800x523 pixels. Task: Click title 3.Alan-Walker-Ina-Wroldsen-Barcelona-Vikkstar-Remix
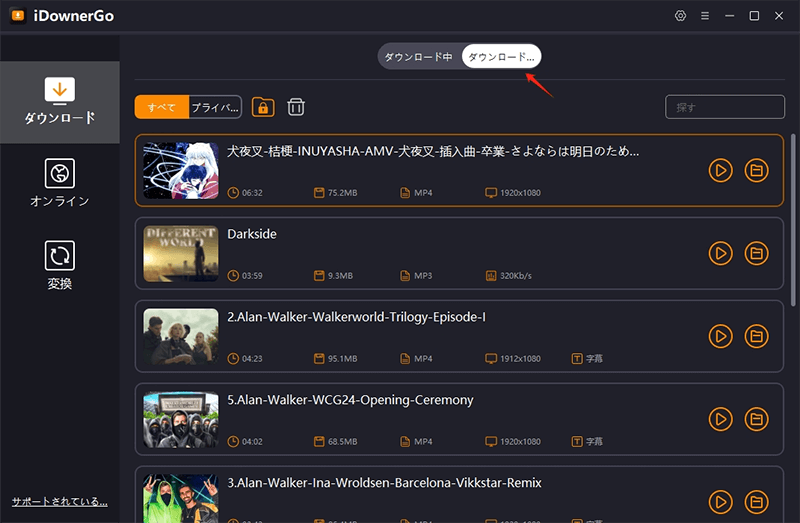(384, 483)
